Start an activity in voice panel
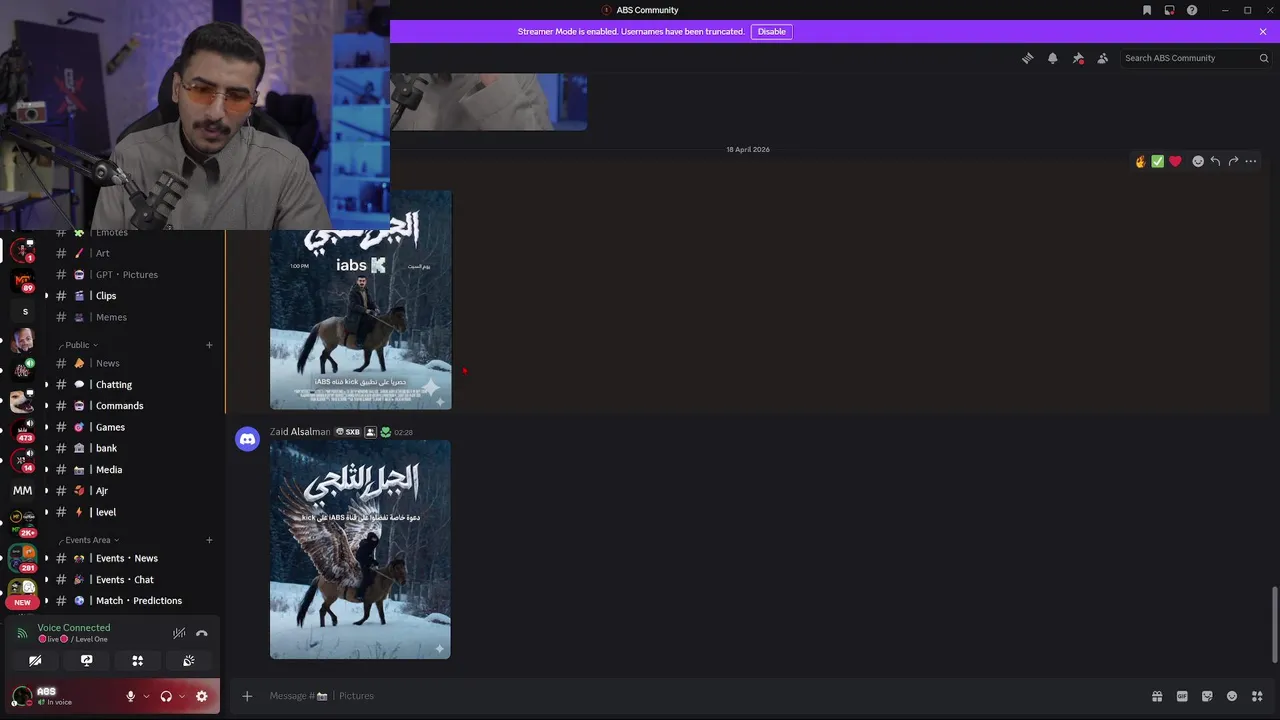1280x720 pixels. coord(138,661)
